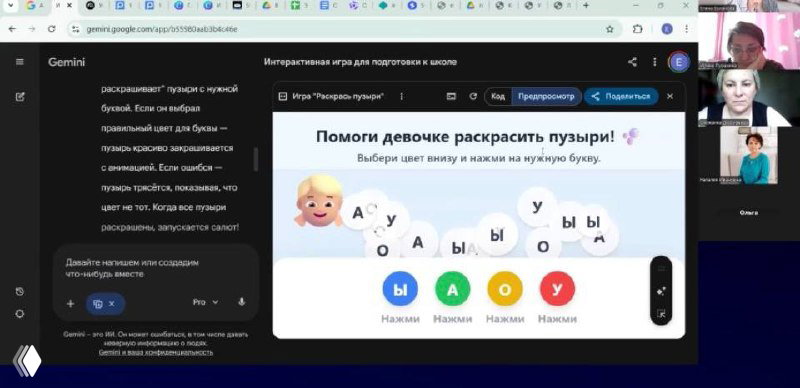
Task: View site information icon in the address bar
Action: coord(76,29)
